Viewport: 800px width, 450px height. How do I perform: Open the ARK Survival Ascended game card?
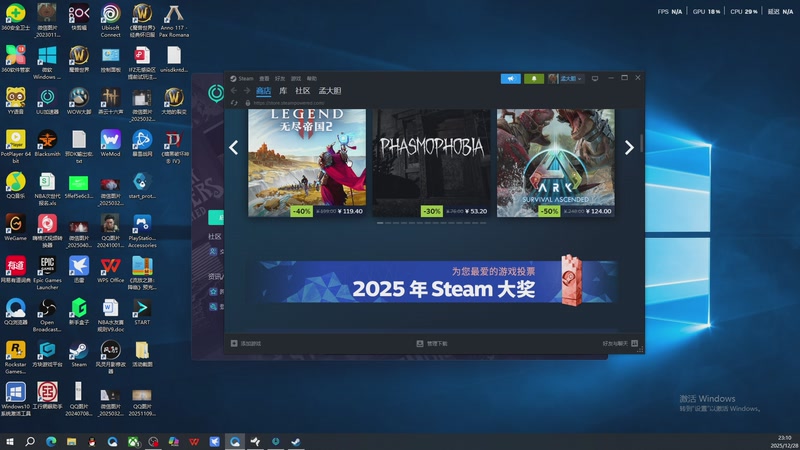click(x=556, y=163)
